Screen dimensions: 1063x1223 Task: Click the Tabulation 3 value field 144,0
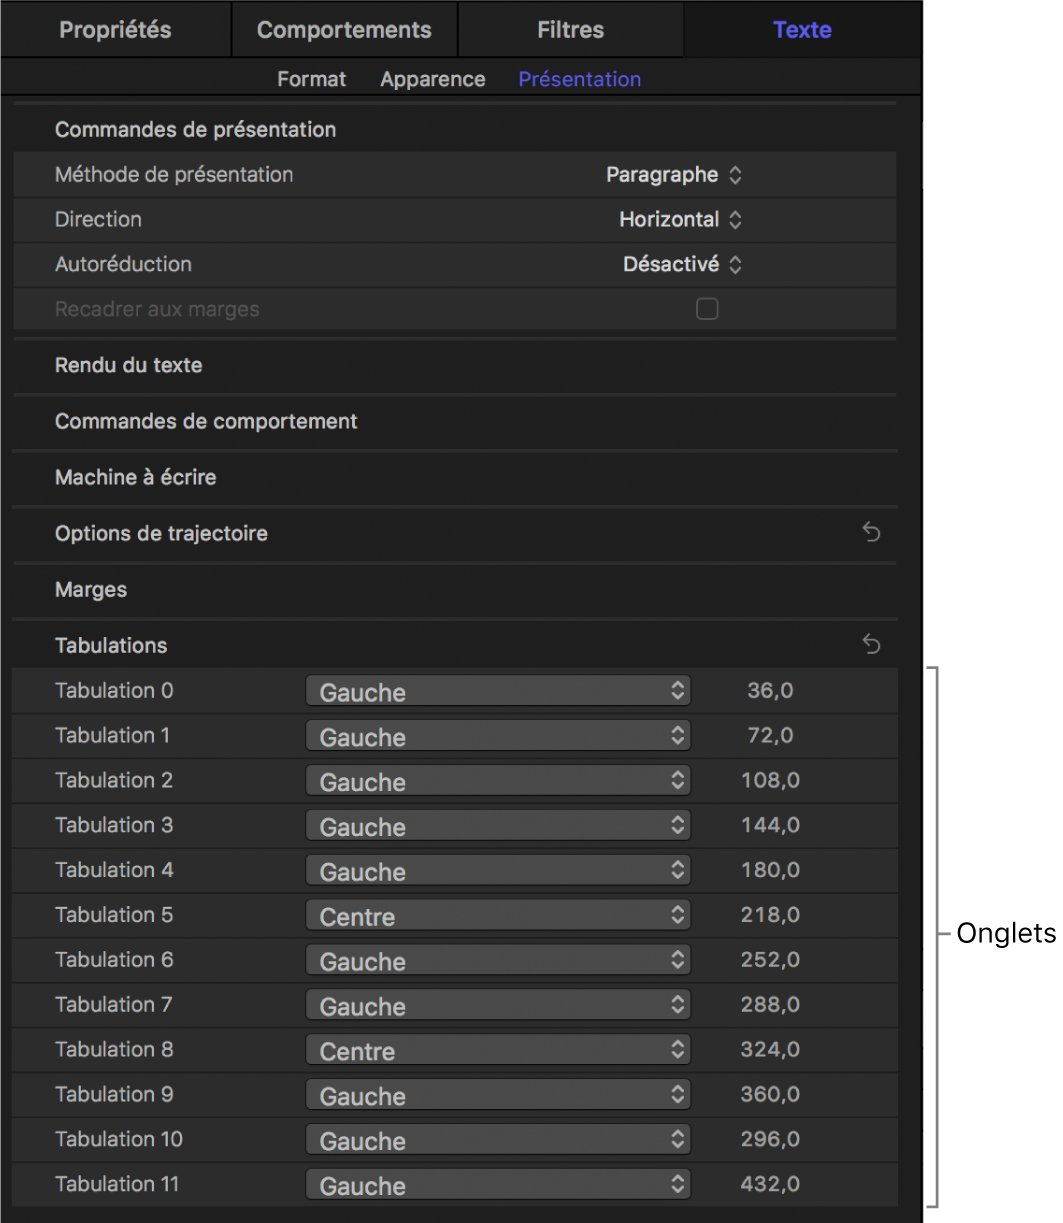(770, 825)
